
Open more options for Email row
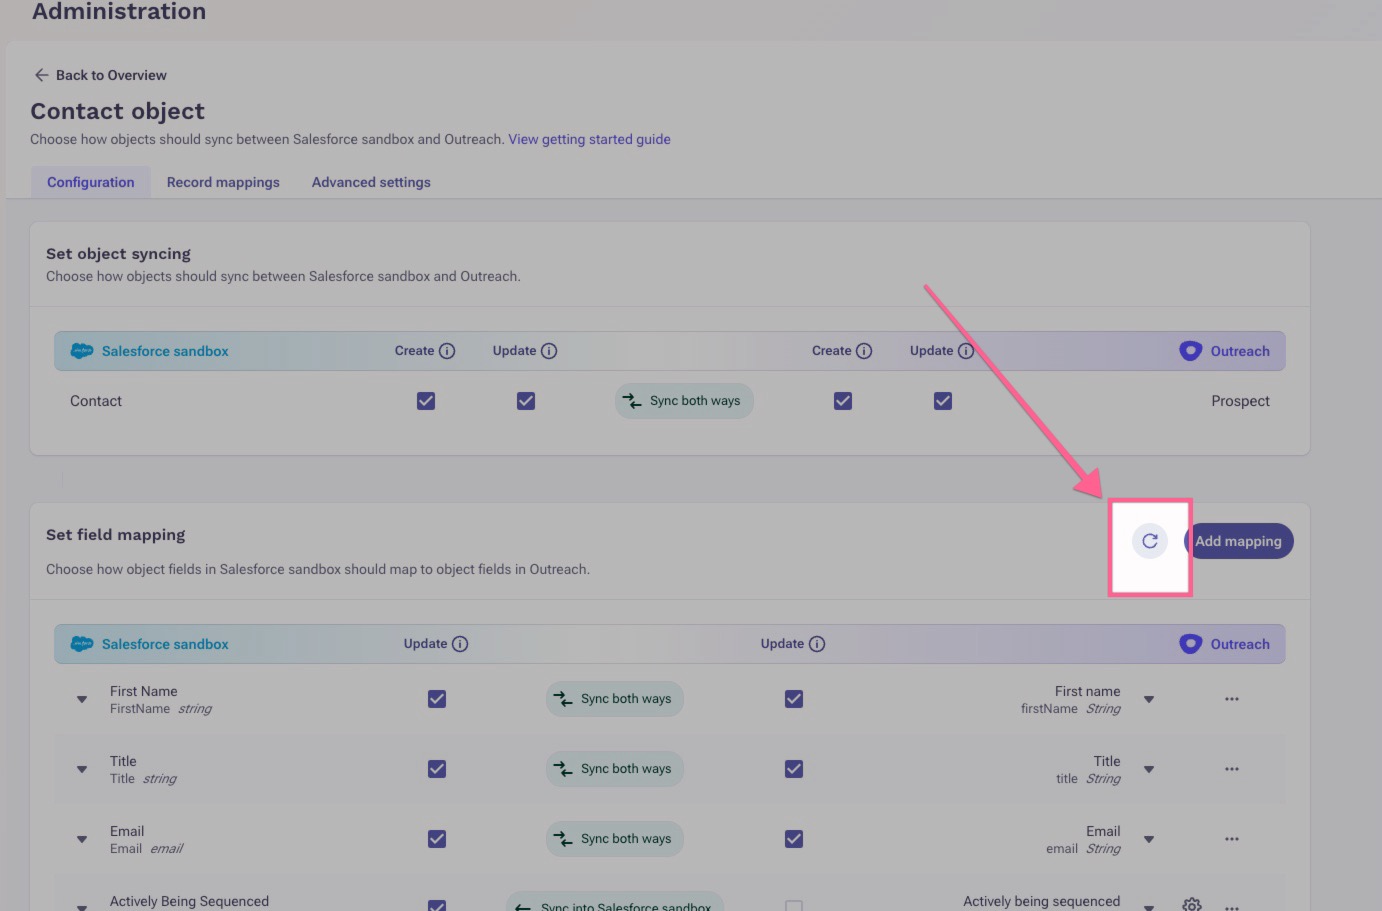[1232, 839]
